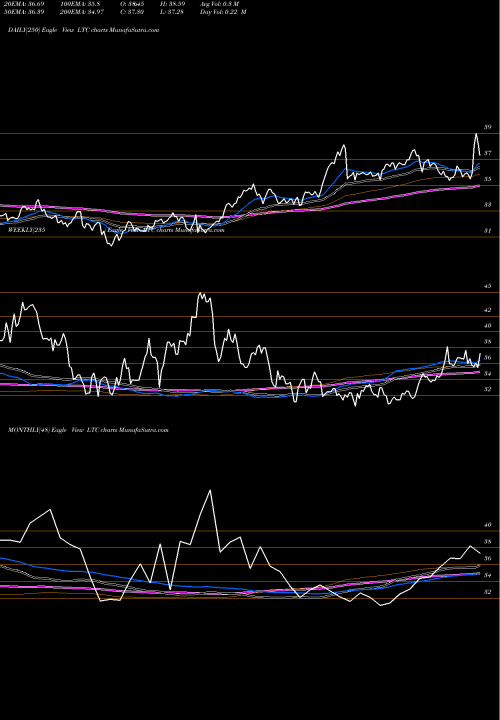Click the 31 price label on the daily chart
This screenshot has width=500, height=720.
click(x=488, y=231)
